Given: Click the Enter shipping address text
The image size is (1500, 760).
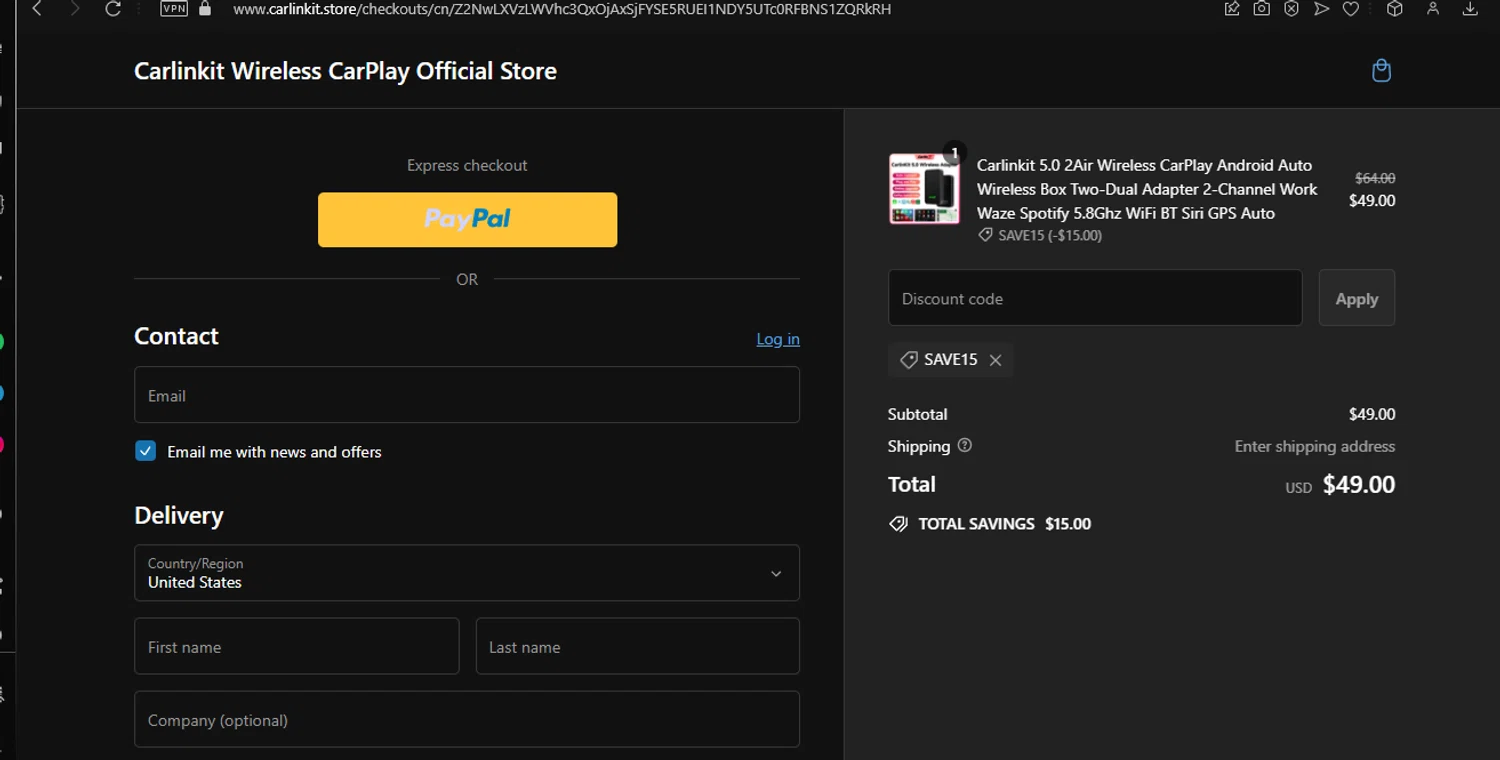Looking at the screenshot, I should 1315,446.
